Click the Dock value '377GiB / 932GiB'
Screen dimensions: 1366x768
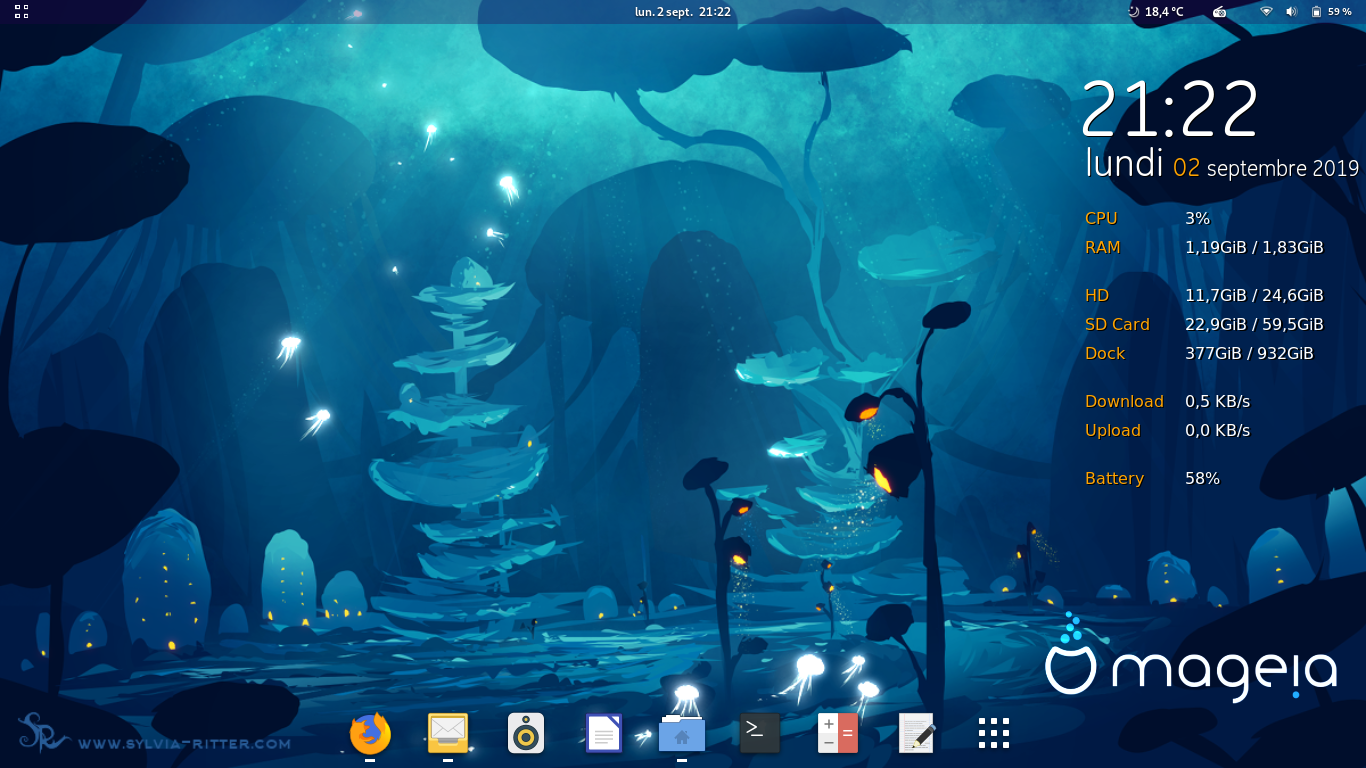tap(1249, 353)
